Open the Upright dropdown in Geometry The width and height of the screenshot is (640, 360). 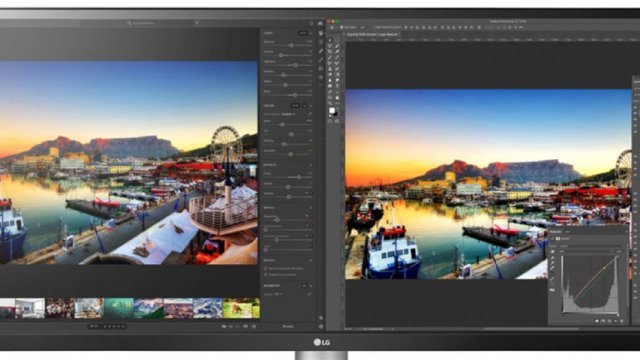[278, 294]
